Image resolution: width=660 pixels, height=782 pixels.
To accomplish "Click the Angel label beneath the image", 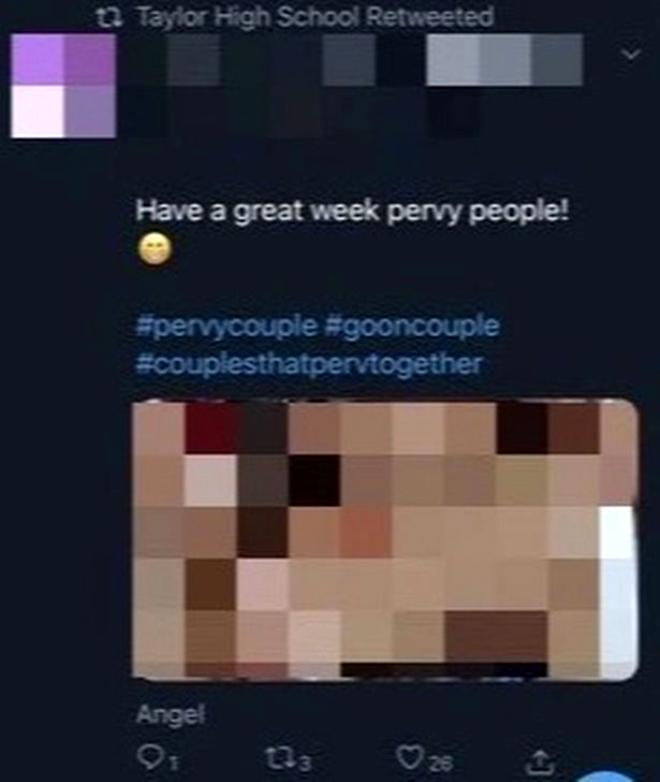I will pos(170,716).
